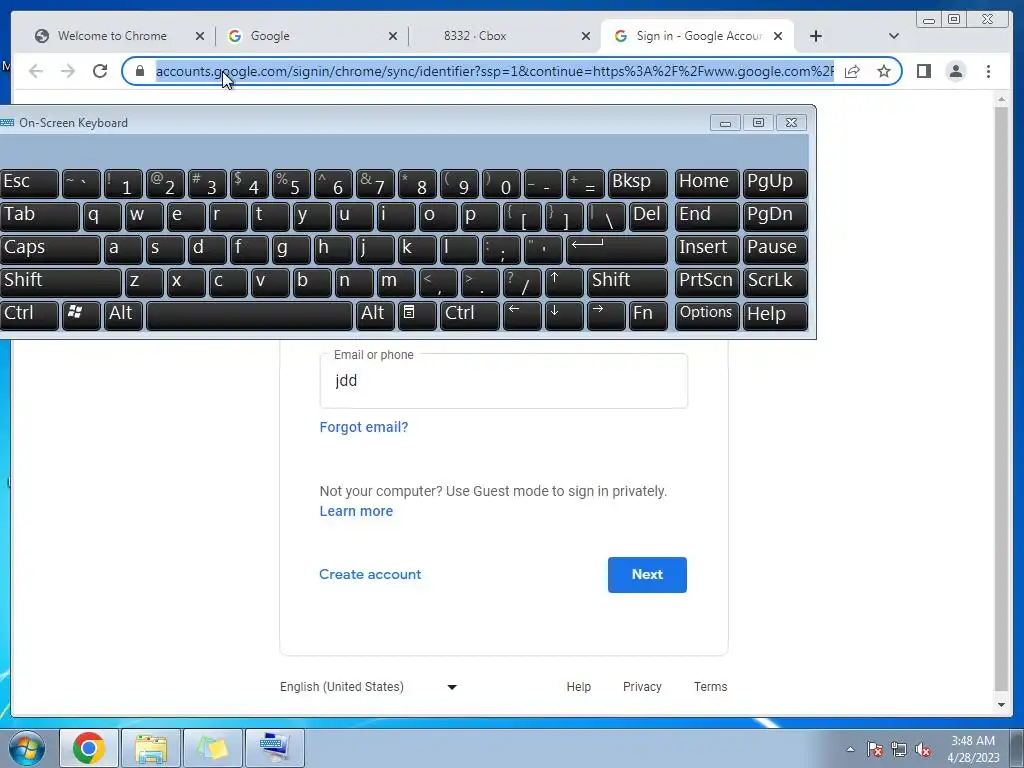1024x768 pixels.
Task: Tap the down arrow key on keyboard
Action: coord(564,315)
